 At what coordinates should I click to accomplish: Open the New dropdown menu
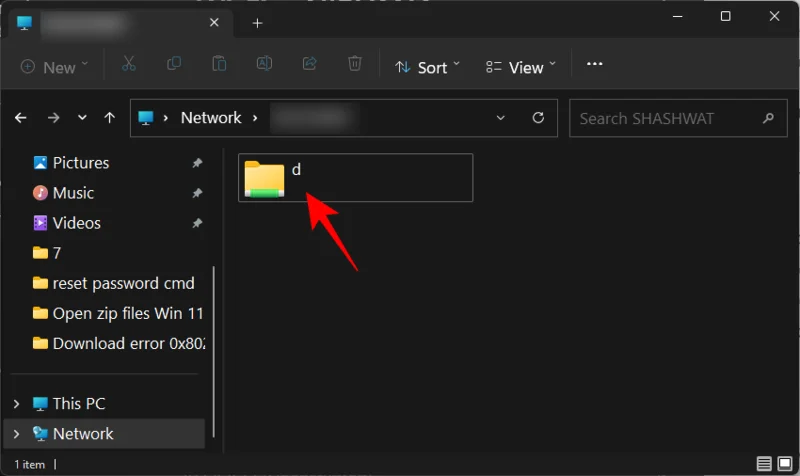click(x=54, y=67)
